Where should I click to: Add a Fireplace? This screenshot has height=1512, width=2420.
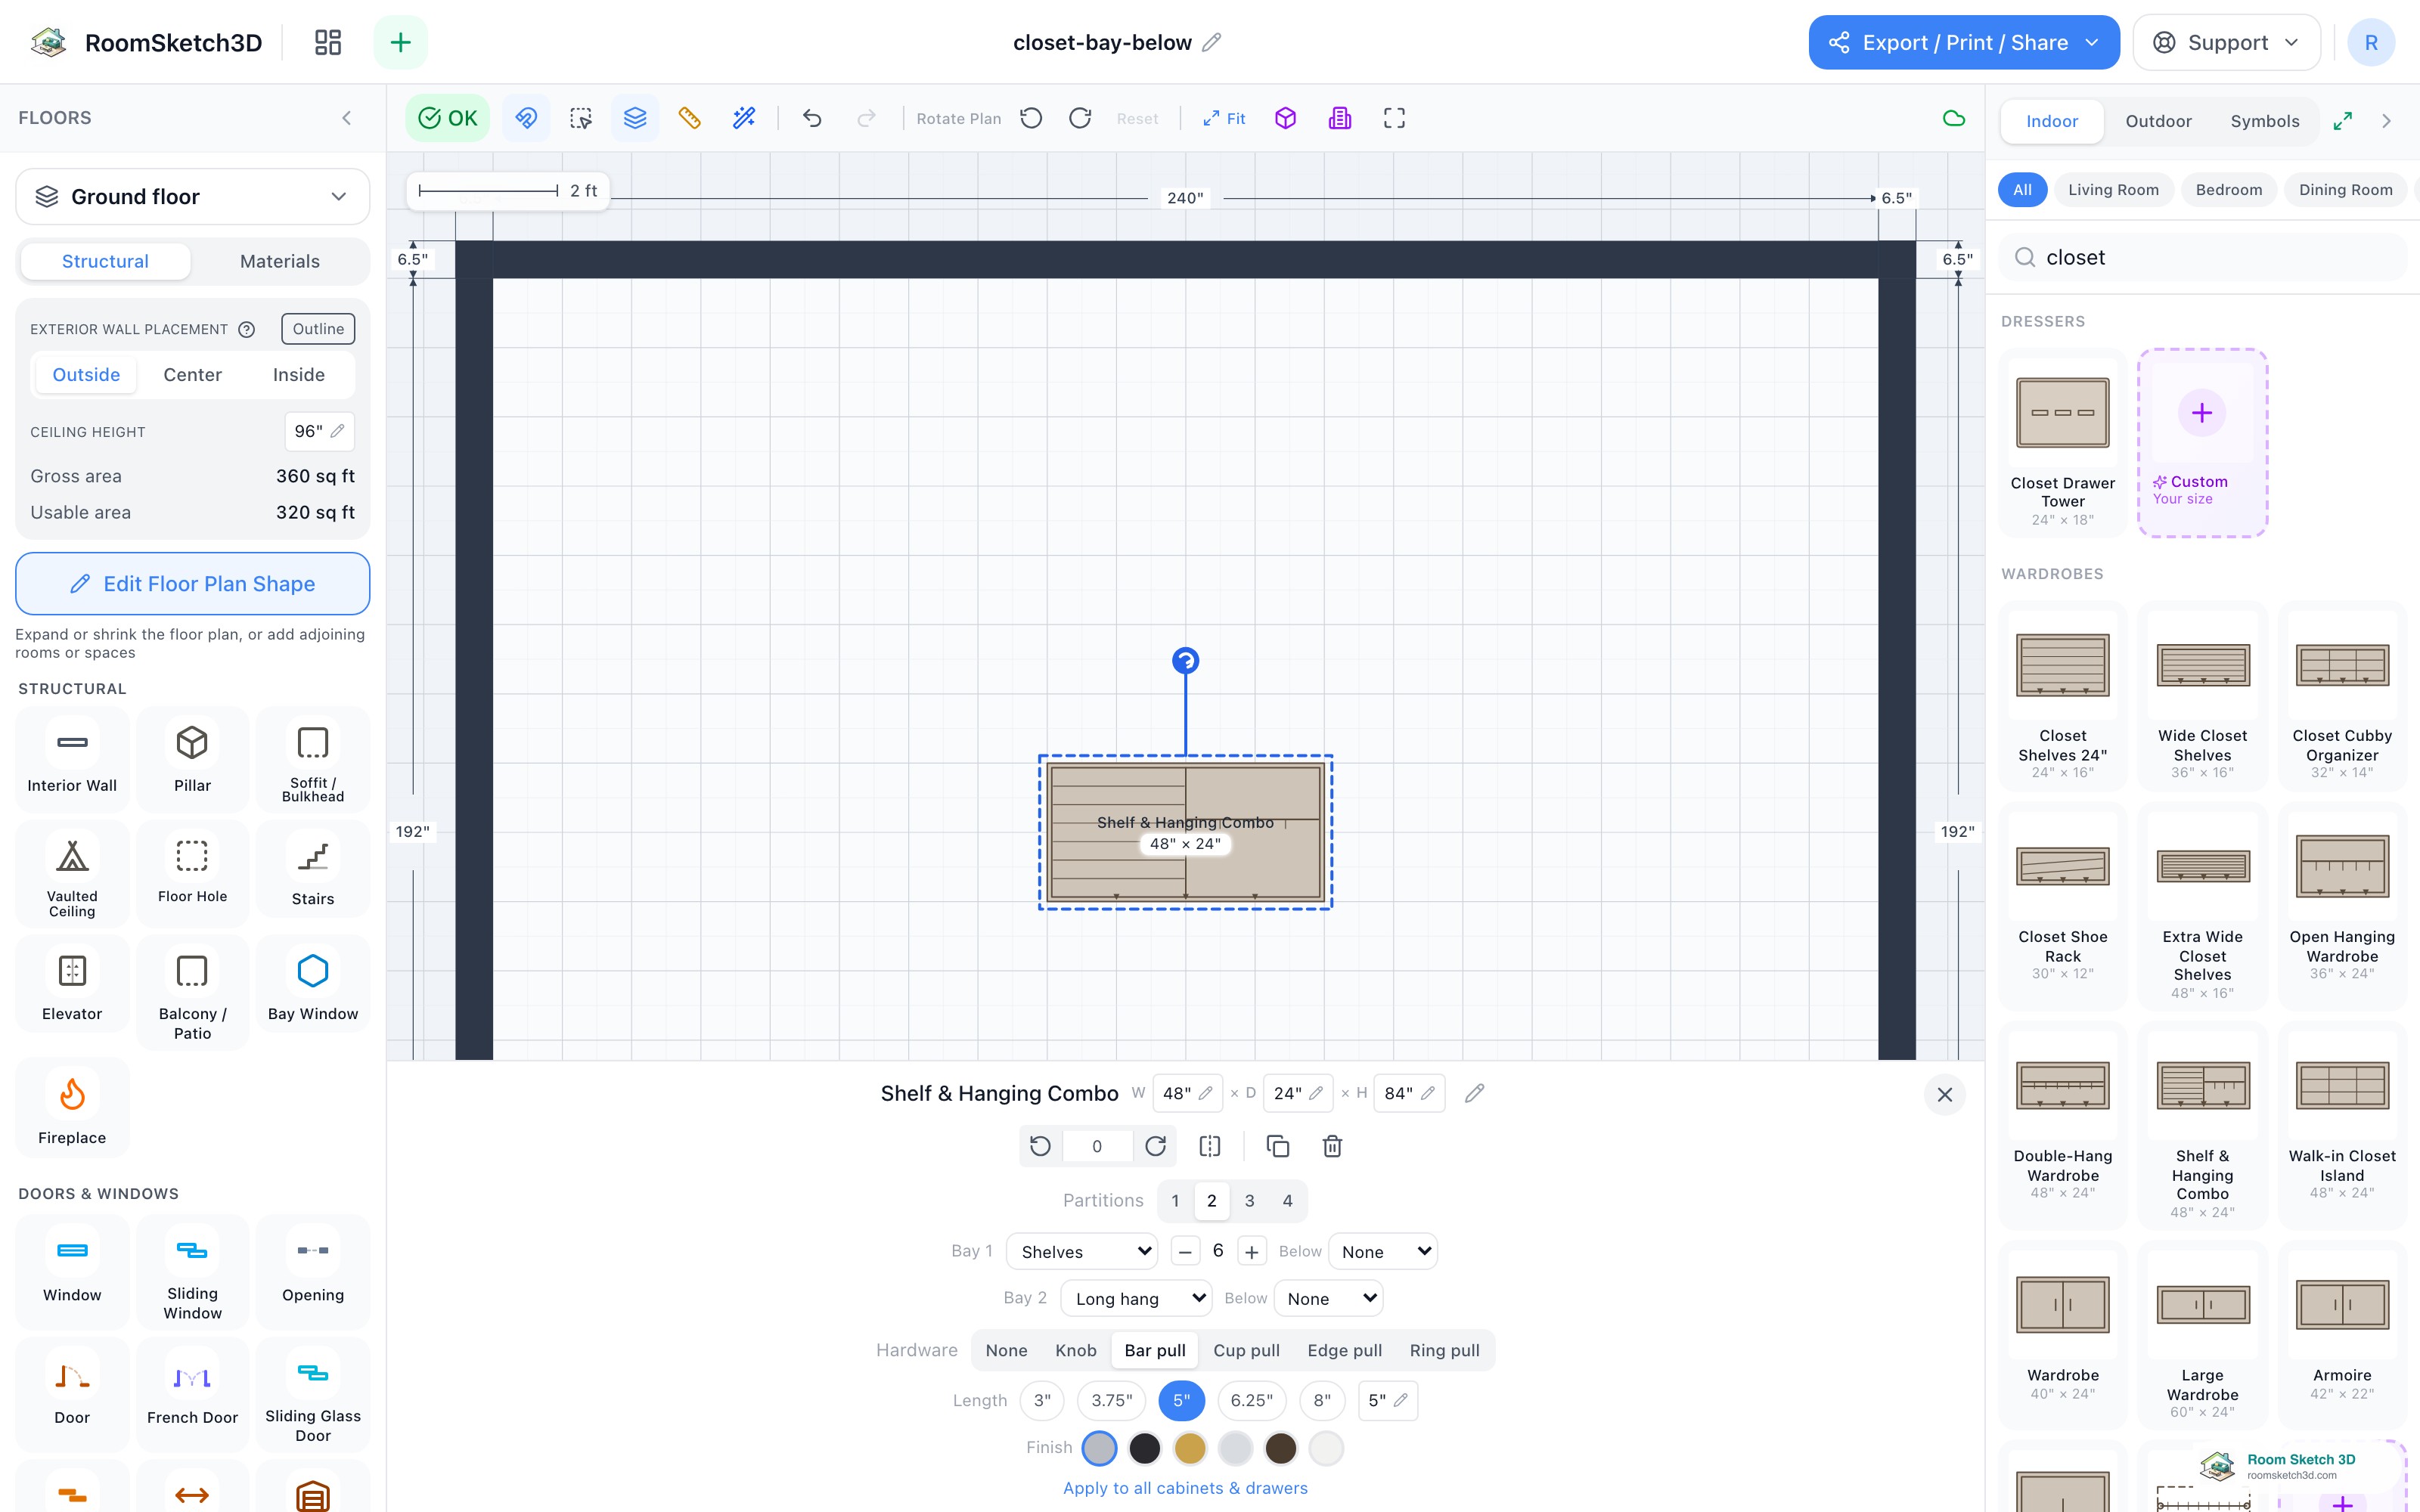coord(72,1110)
